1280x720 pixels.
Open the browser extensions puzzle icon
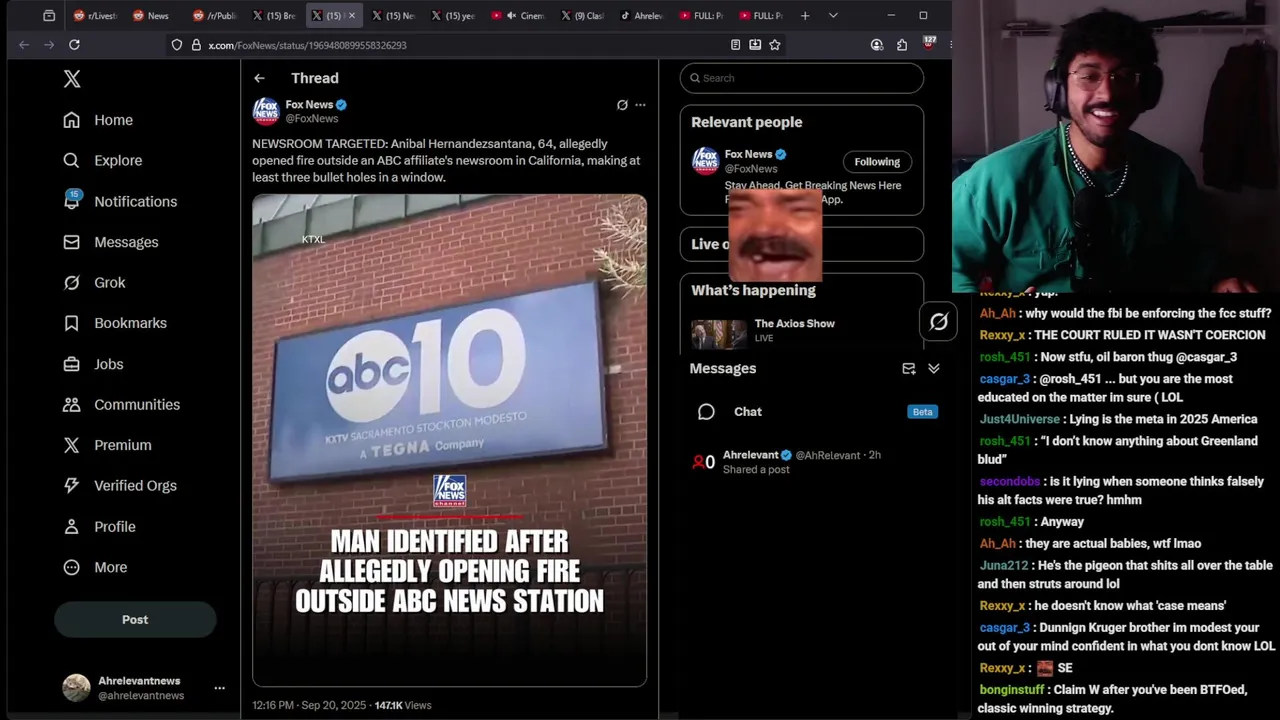tap(902, 45)
